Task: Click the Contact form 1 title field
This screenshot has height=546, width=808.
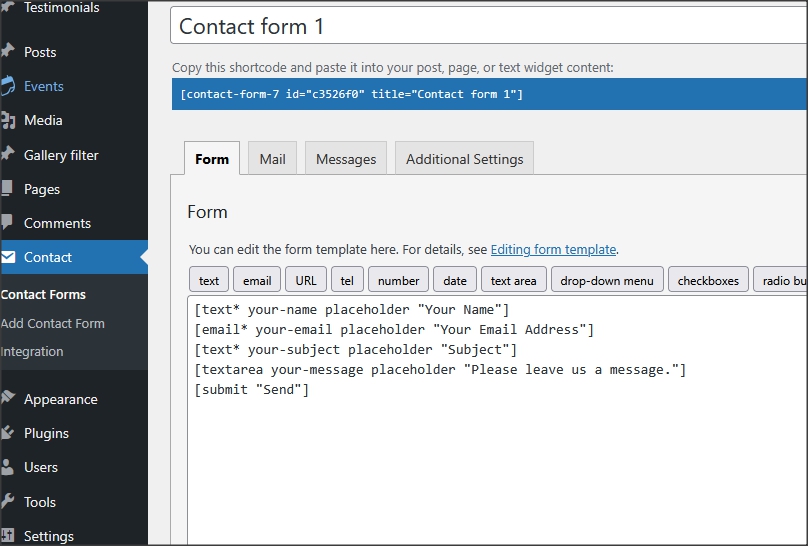Action: pos(488,26)
